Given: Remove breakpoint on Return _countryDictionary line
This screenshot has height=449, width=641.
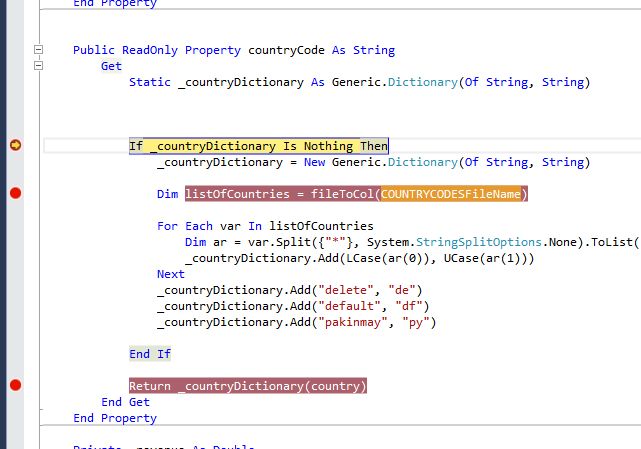Looking at the screenshot, I should (x=16, y=385).
